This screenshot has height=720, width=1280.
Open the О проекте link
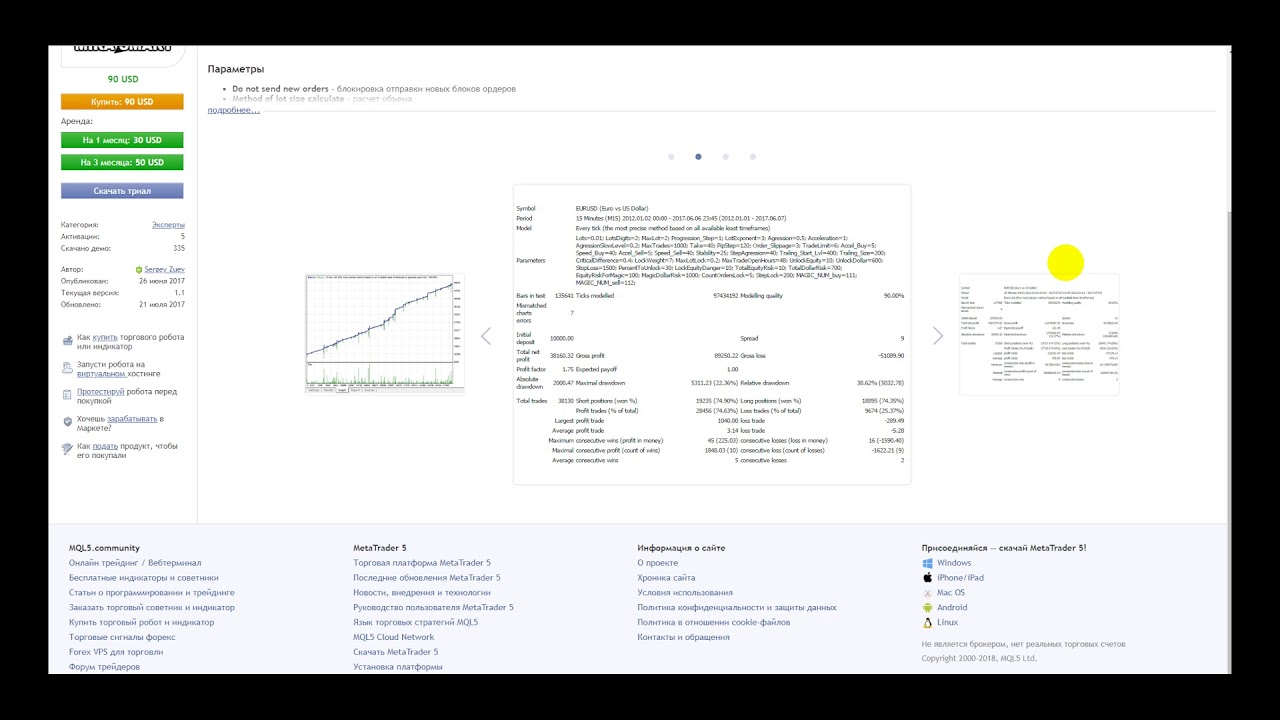pyautogui.click(x=658, y=563)
